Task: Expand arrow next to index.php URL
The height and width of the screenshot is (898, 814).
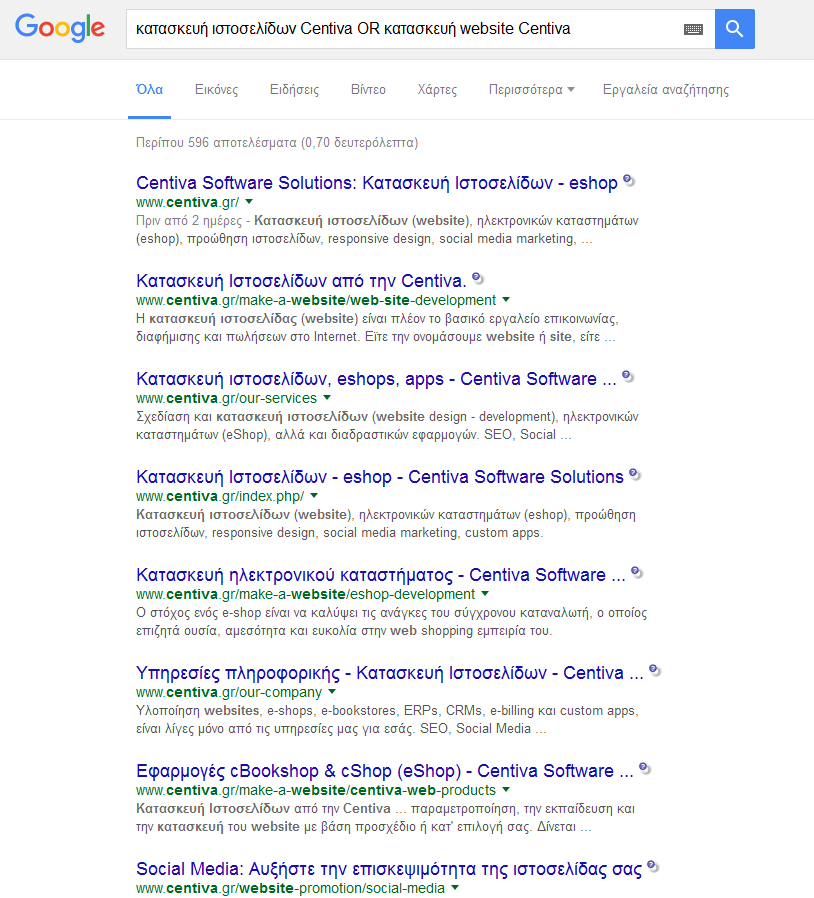Action: click(x=314, y=495)
